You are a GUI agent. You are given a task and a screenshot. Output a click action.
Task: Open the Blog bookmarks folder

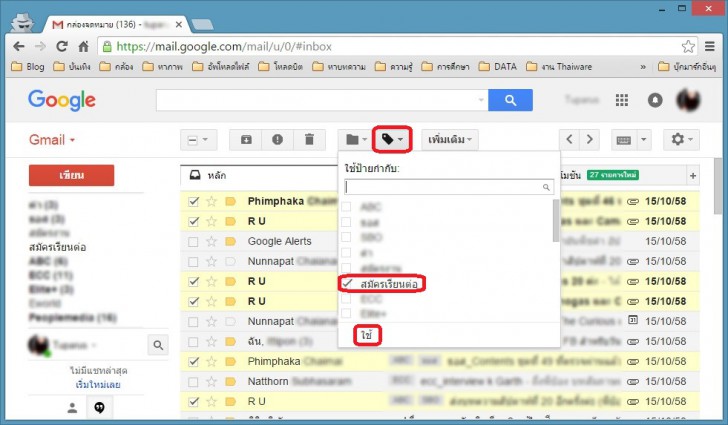[x=28, y=66]
